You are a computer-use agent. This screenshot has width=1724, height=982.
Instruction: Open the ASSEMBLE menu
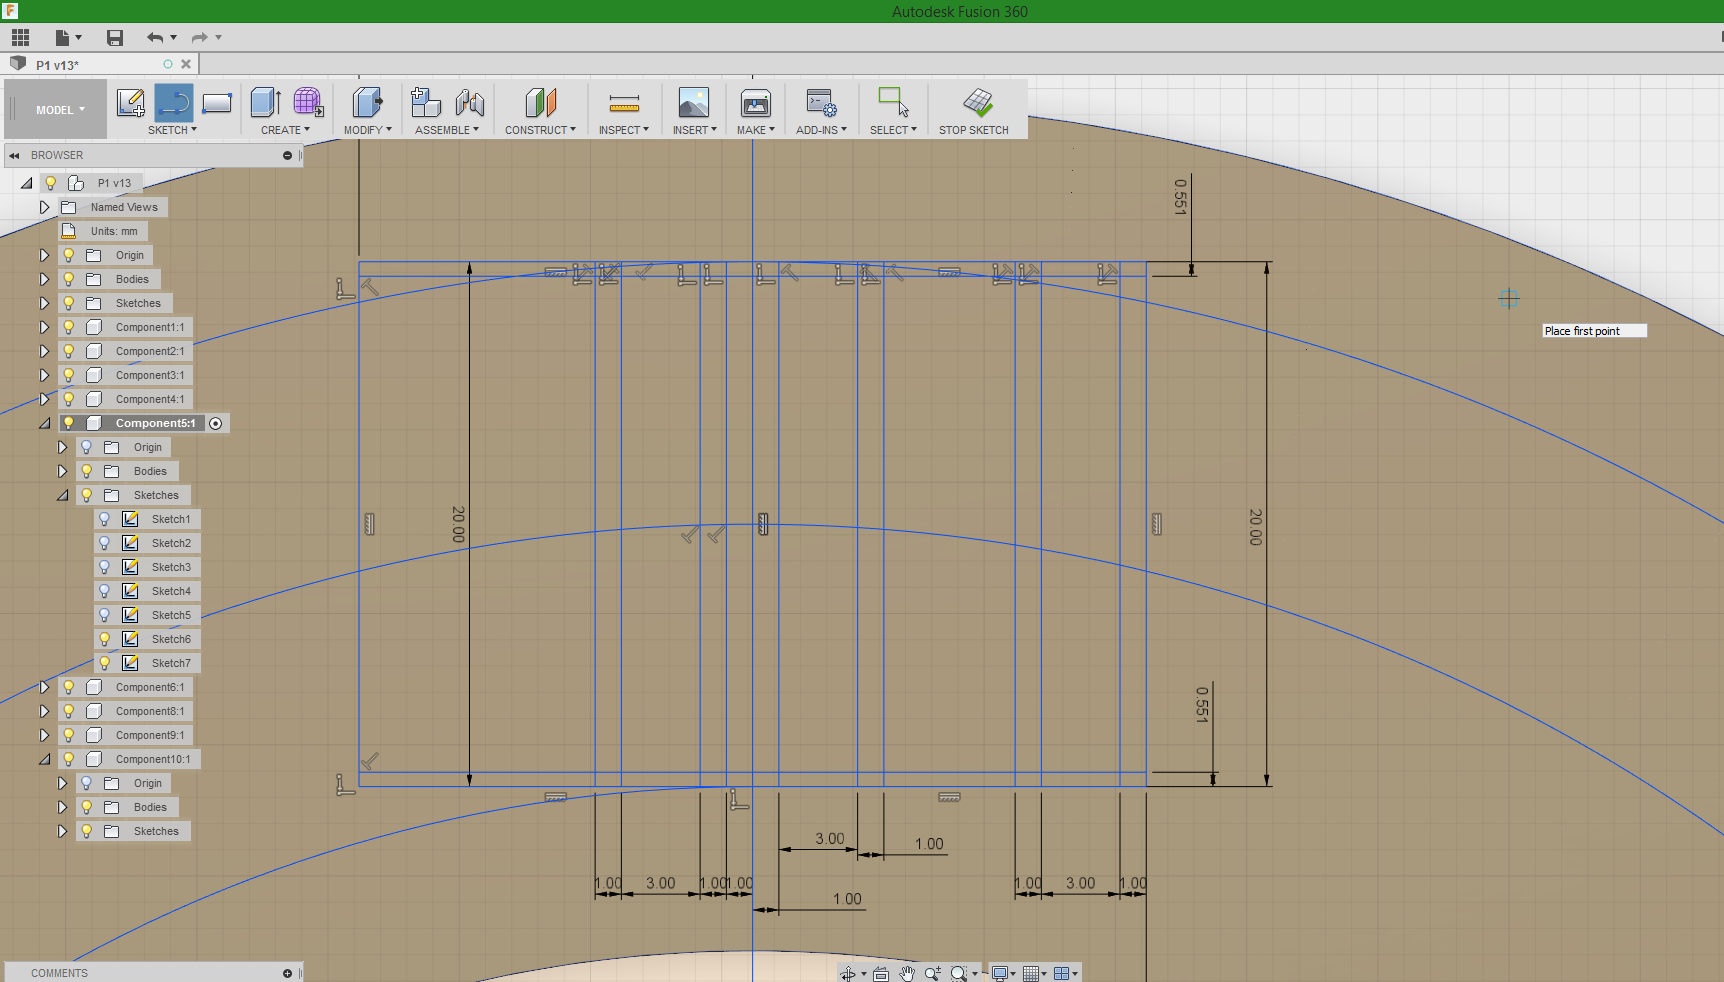447,130
